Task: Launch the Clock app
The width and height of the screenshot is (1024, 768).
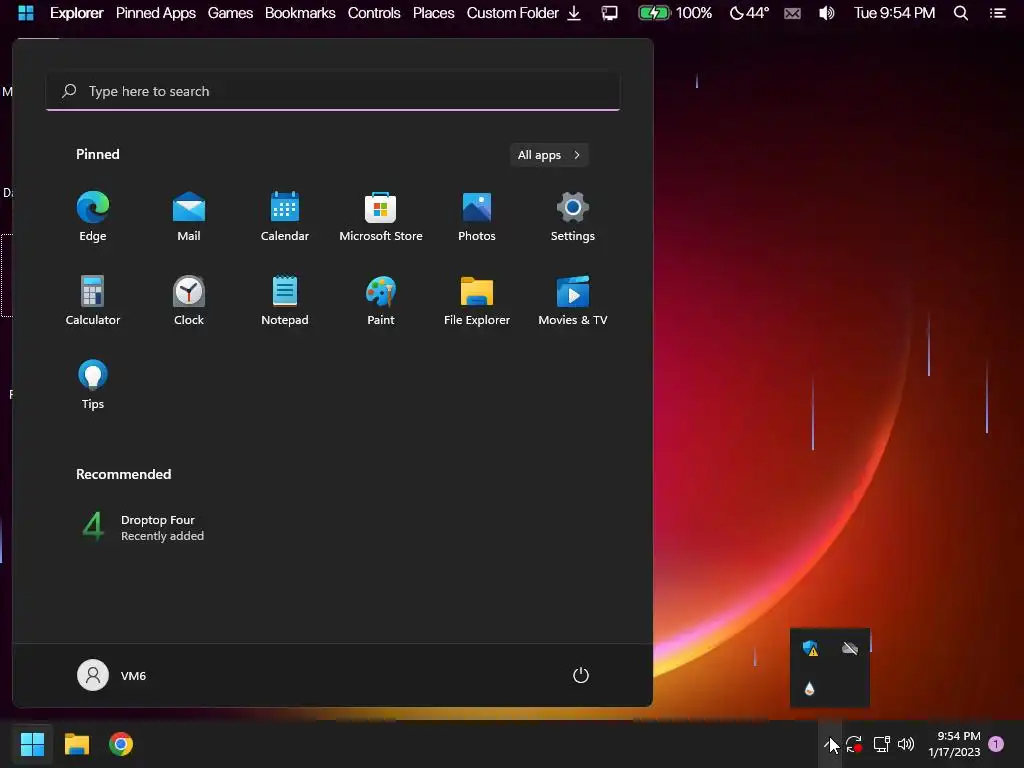Action: pyautogui.click(x=189, y=300)
